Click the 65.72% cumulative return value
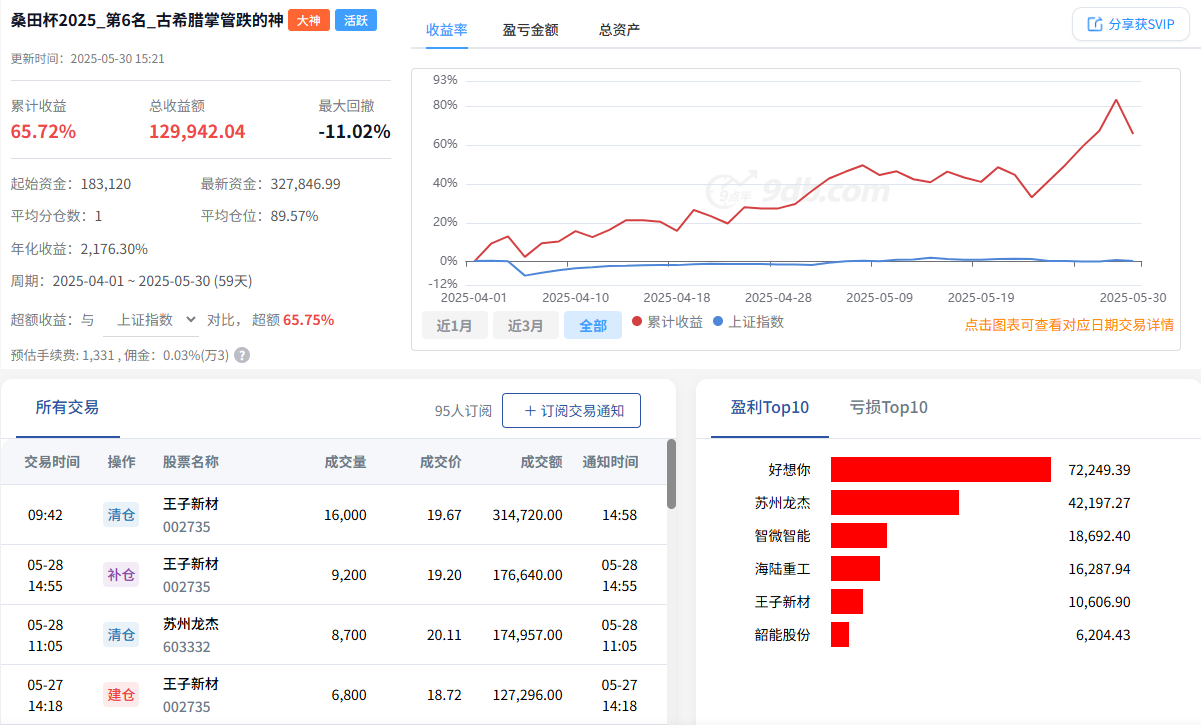This screenshot has width=1201, height=725. click(x=43, y=132)
